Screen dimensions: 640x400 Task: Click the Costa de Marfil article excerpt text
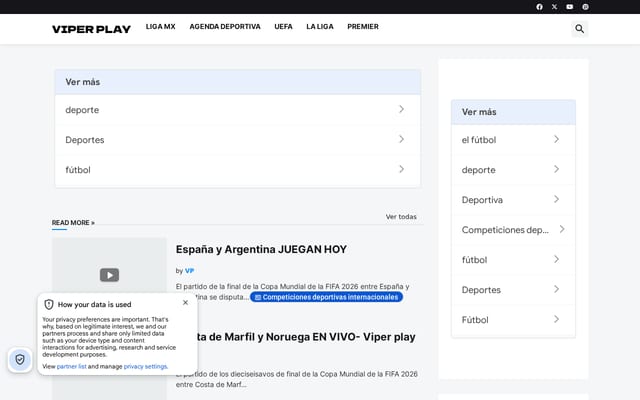coord(297,379)
